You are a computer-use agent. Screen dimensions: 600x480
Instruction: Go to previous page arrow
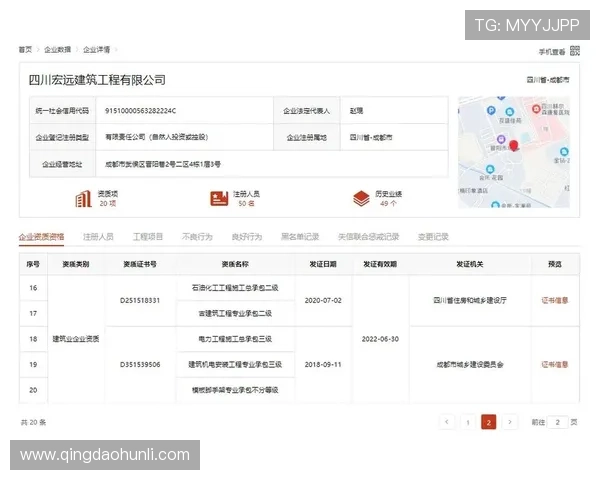tap(447, 422)
